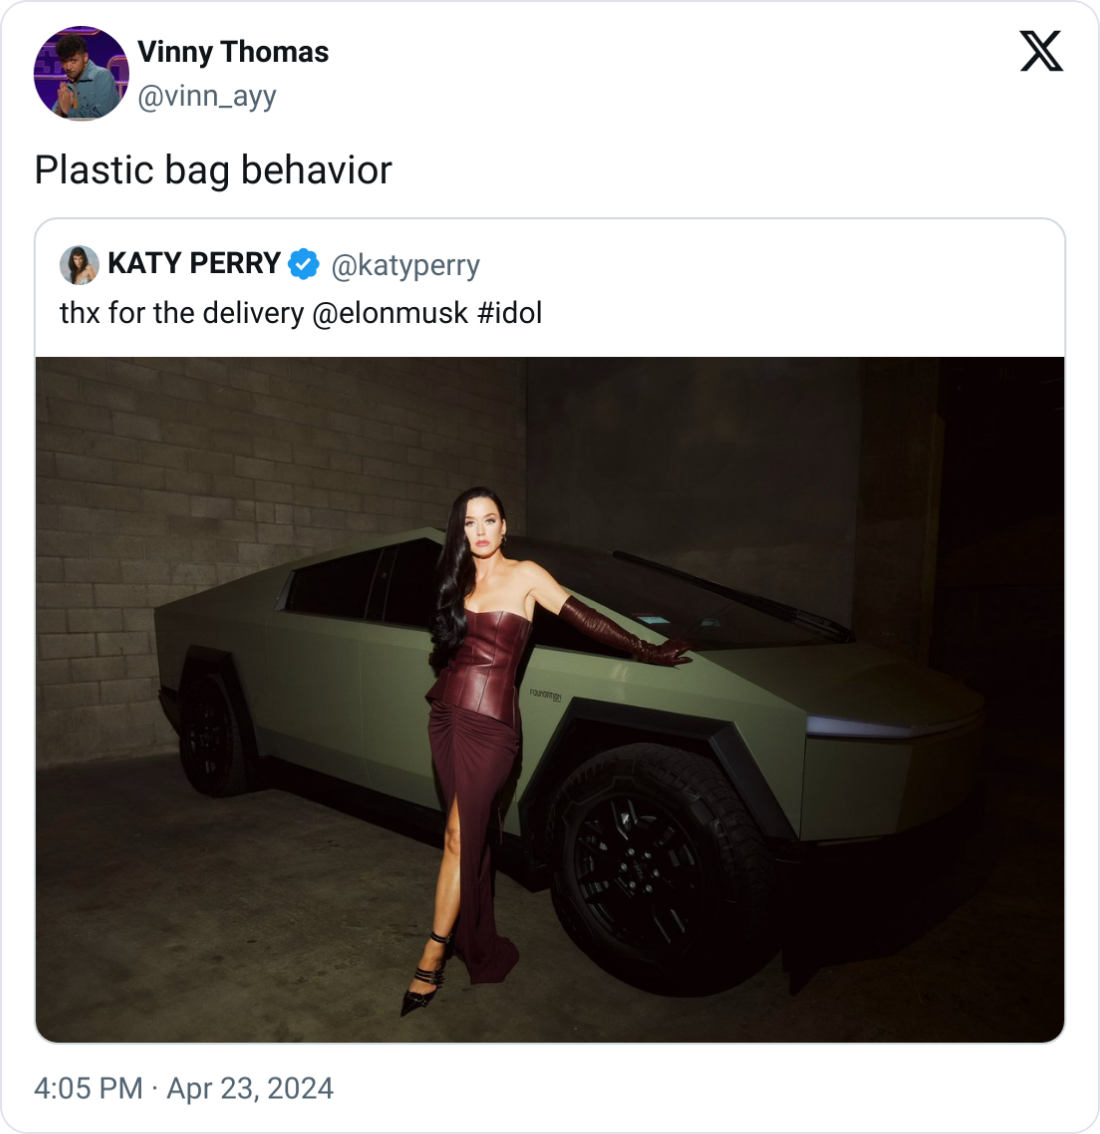Open the #idol hashtag

click(x=509, y=313)
